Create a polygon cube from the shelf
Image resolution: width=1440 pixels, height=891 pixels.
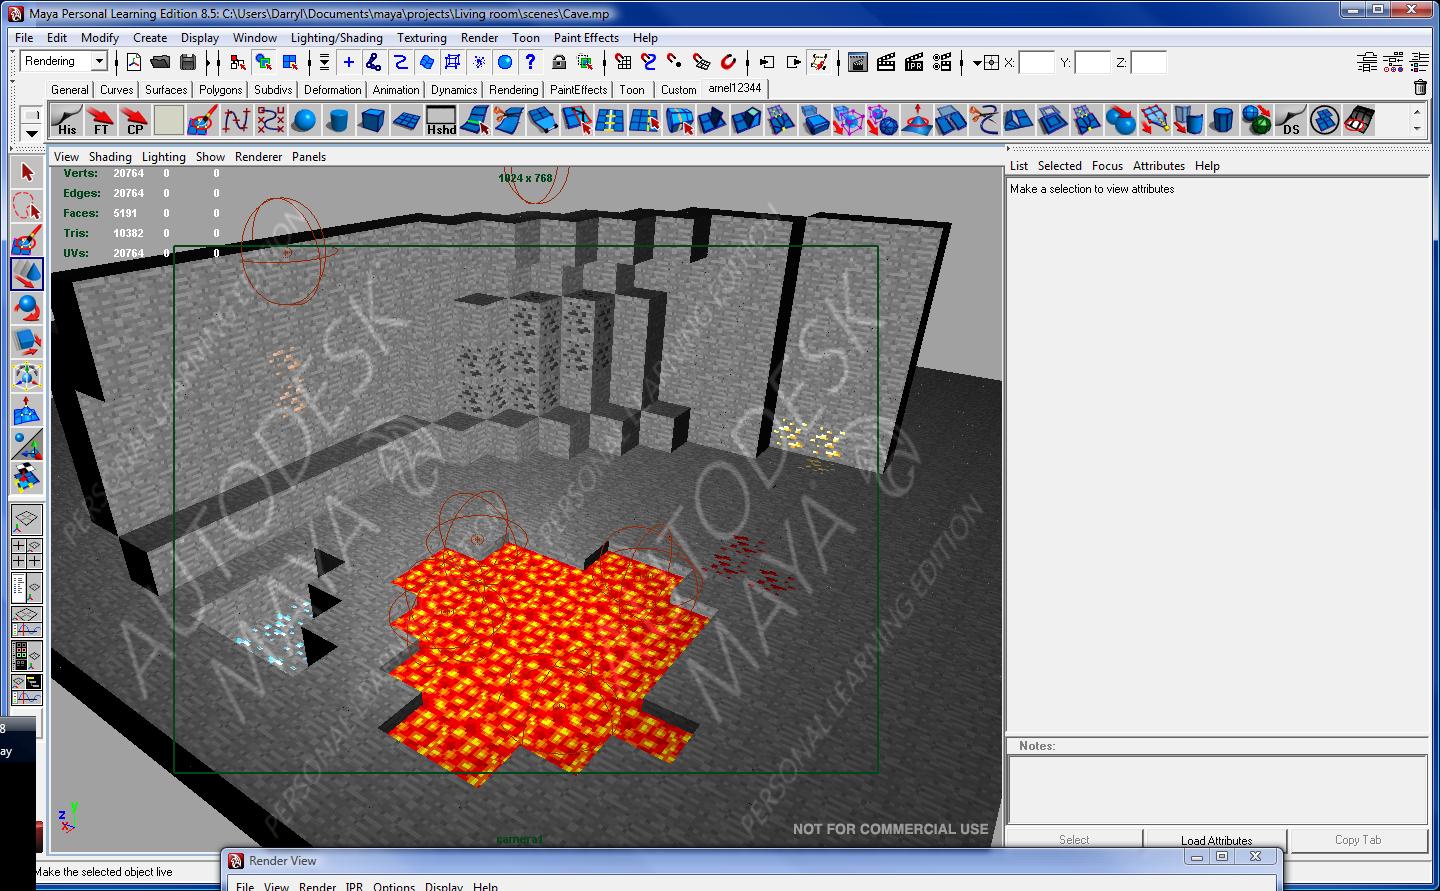tap(373, 121)
